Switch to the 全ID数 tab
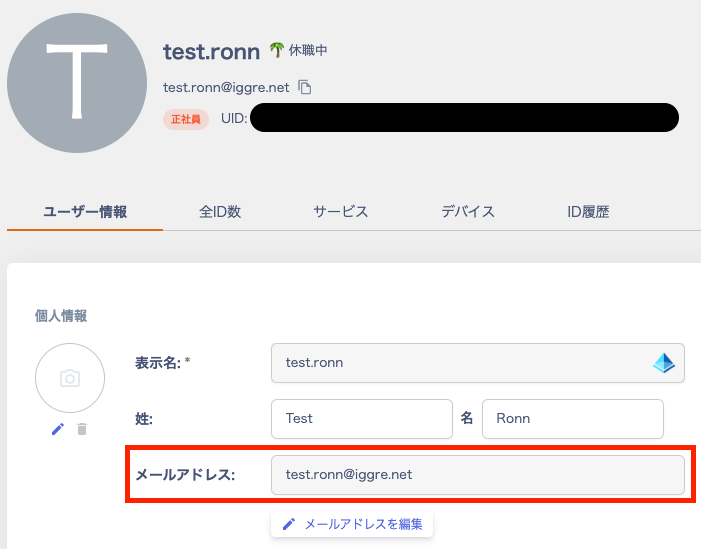701x549 pixels. [x=220, y=212]
